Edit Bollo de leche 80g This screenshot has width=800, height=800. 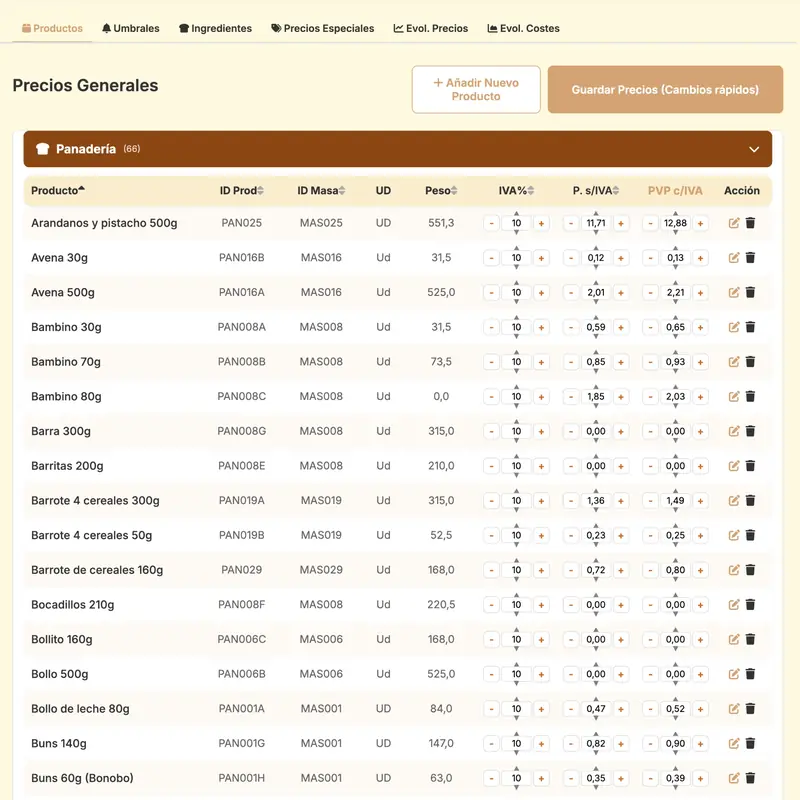click(734, 709)
